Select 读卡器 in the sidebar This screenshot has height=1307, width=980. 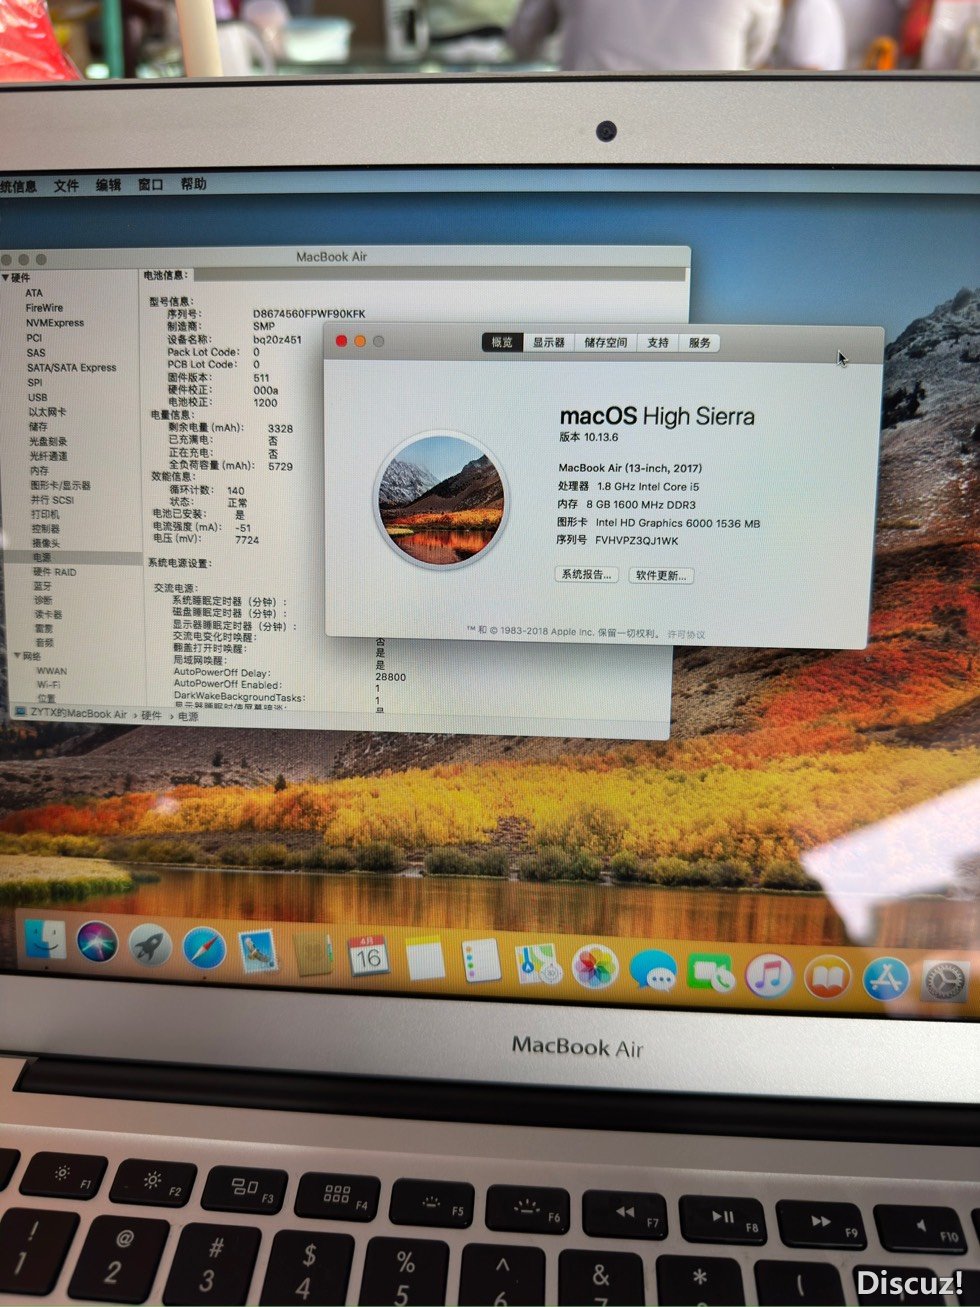pyautogui.click(x=48, y=614)
